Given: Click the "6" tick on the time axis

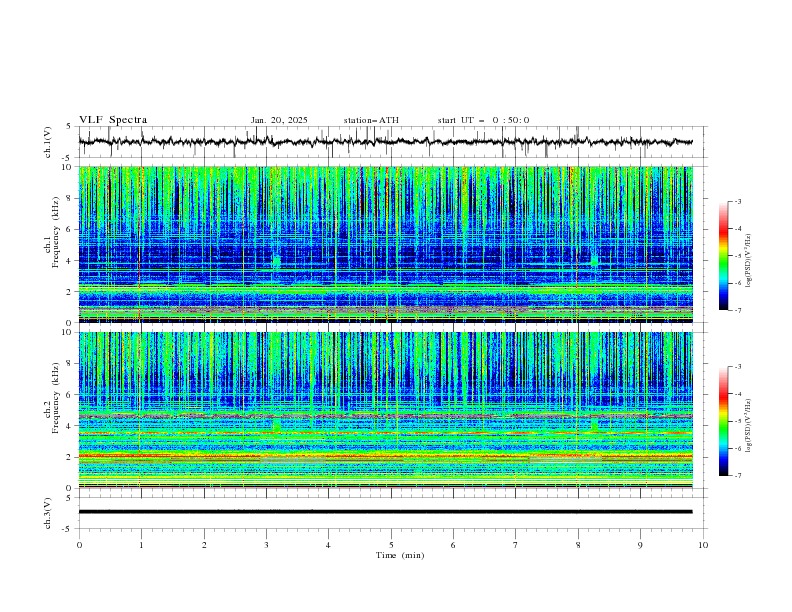Looking at the screenshot, I should 453,545.
